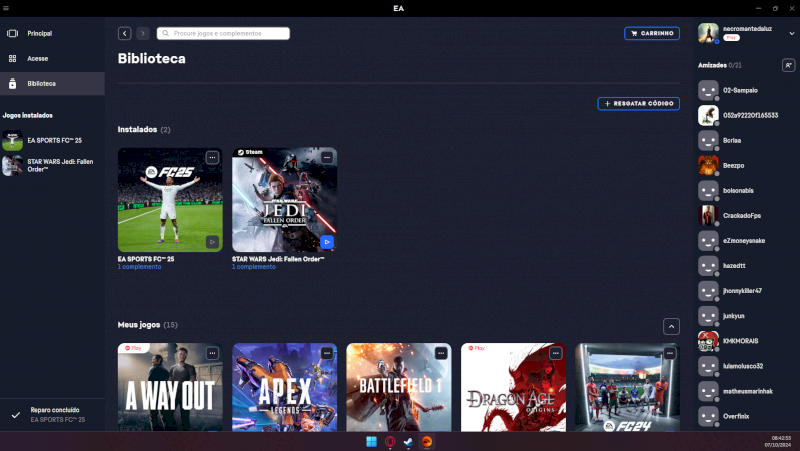
Task: Open friend eZmoneysnake
Action: tap(746, 240)
